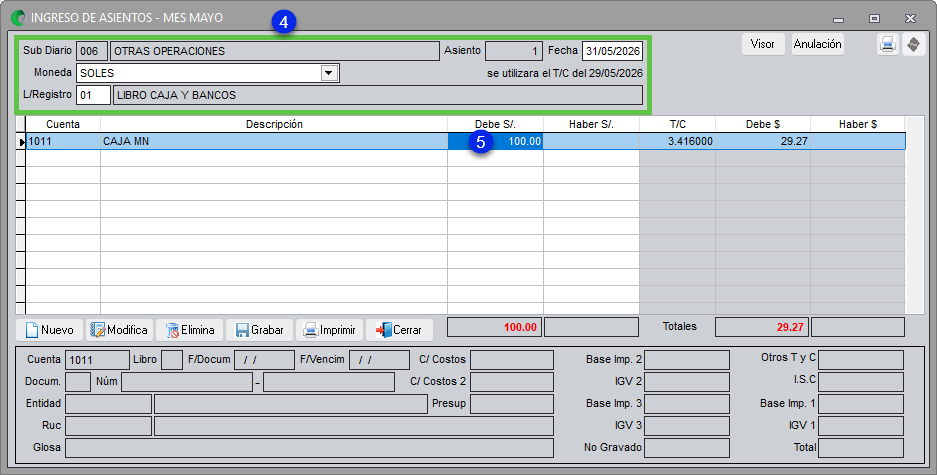This screenshot has height=475, width=937.
Task: Minimize the Ingreso de Asientos window
Action: (x=838, y=19)
